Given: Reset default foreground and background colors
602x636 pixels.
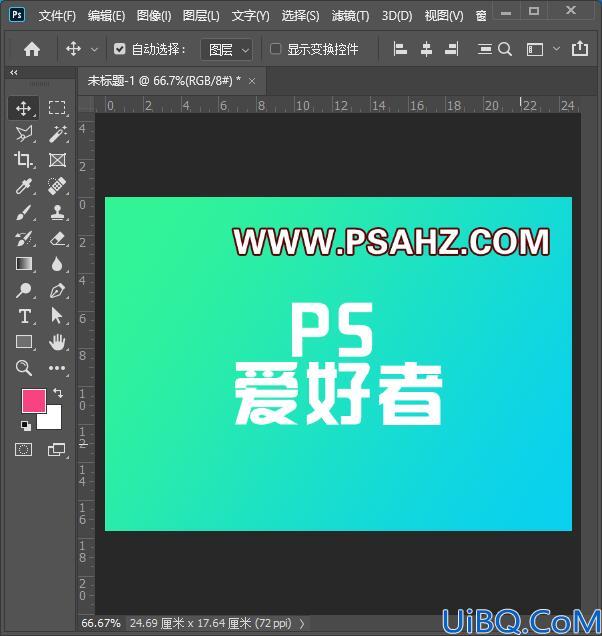Looking at the screenshot, I should [26, 425].
